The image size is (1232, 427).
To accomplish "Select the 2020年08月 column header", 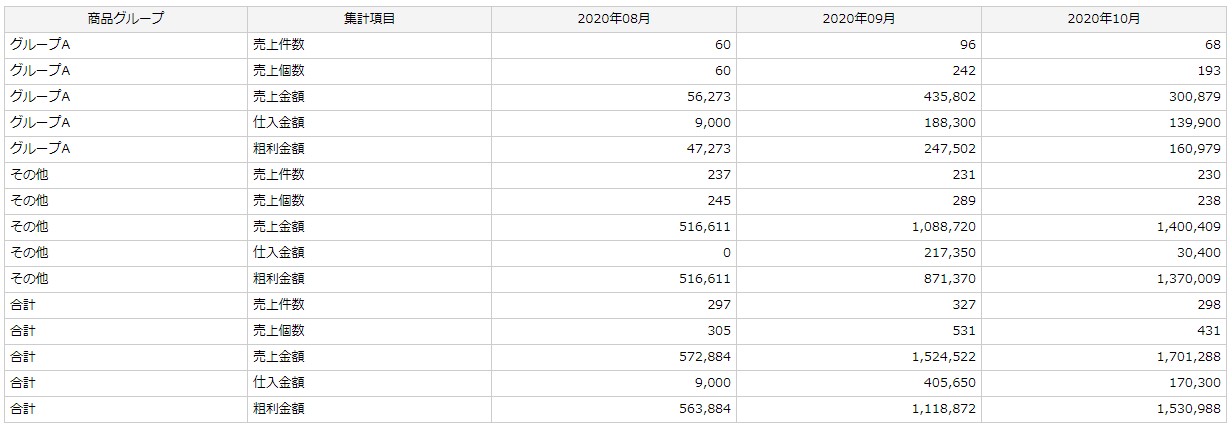I will click(614, 19).
